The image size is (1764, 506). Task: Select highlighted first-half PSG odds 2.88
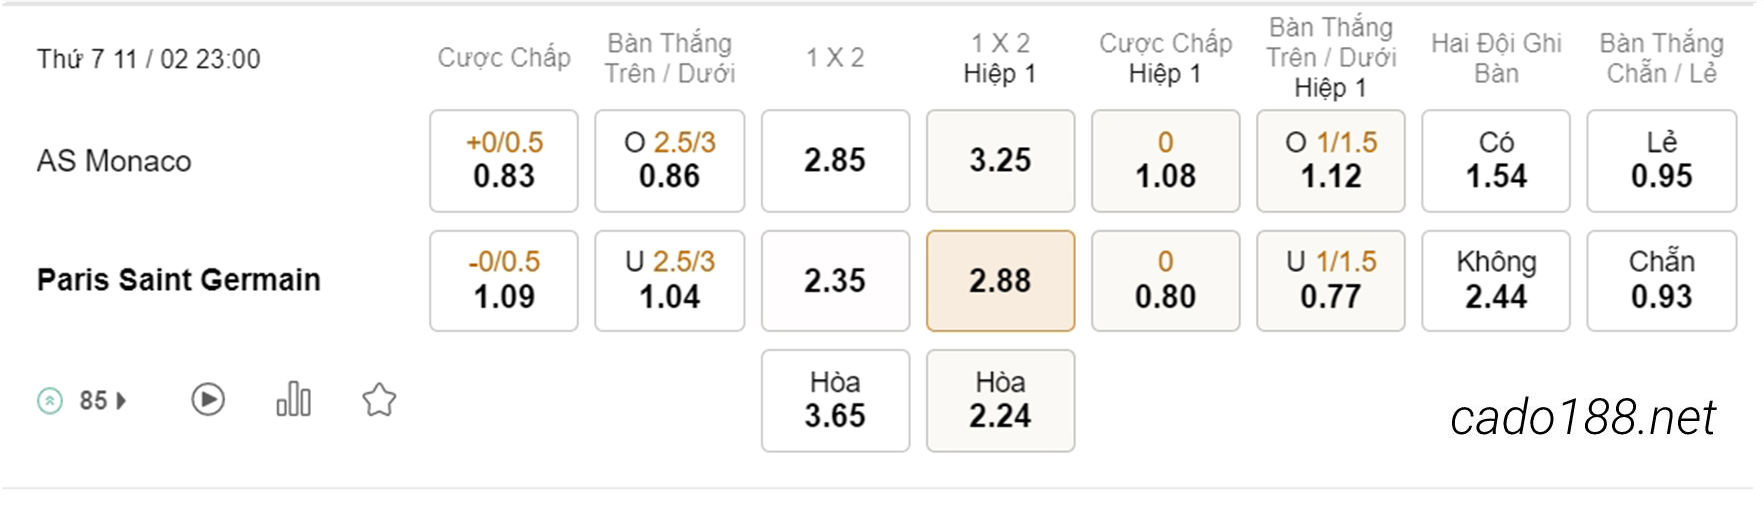(x=1001, y=281)
